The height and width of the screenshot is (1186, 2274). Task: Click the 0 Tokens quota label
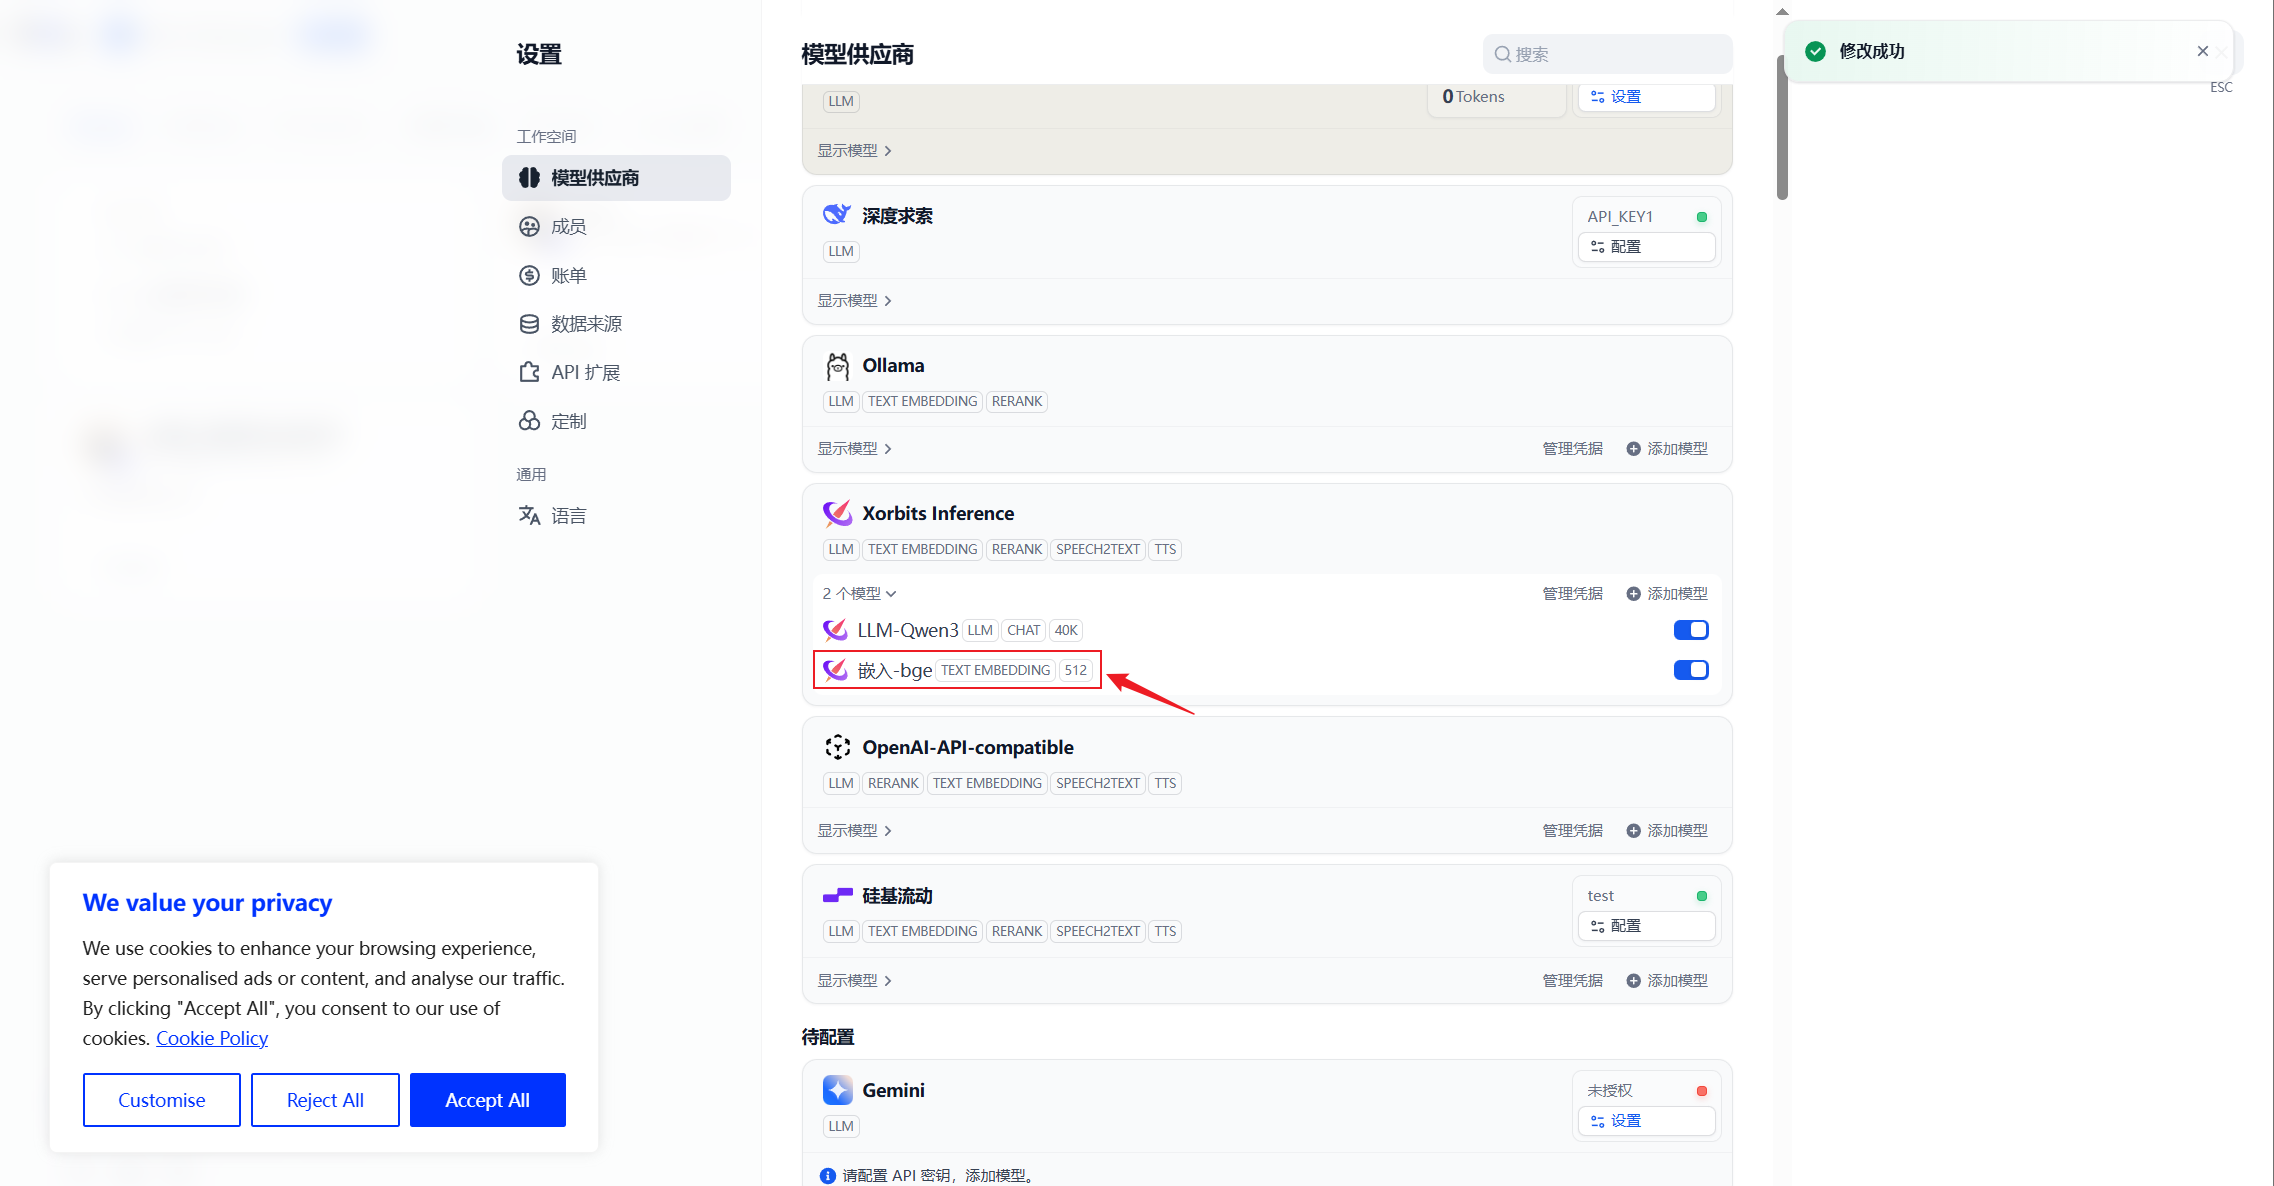[1473, 97]
